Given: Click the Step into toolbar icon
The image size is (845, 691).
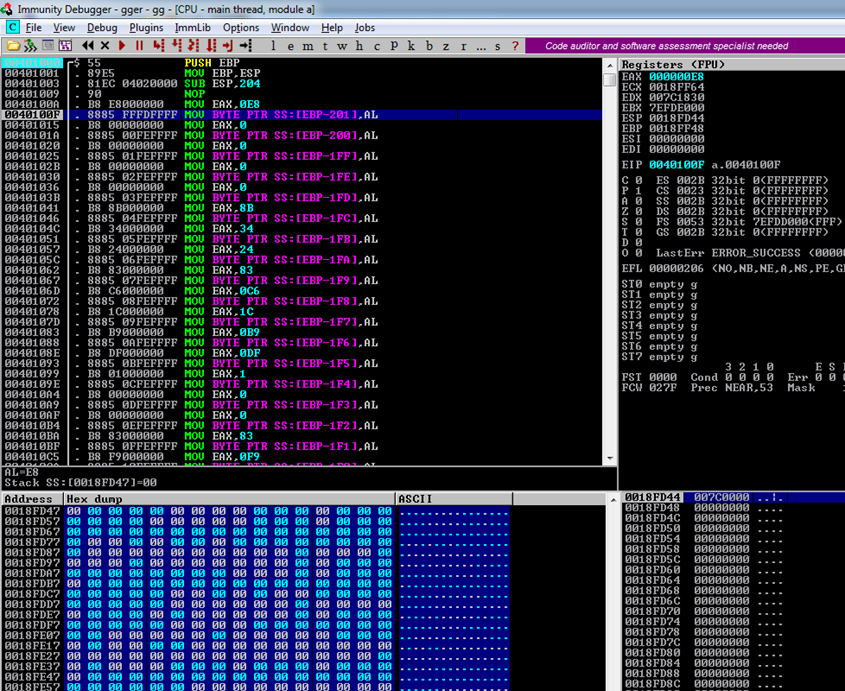Looking at the screenshot, I should 158,46.
